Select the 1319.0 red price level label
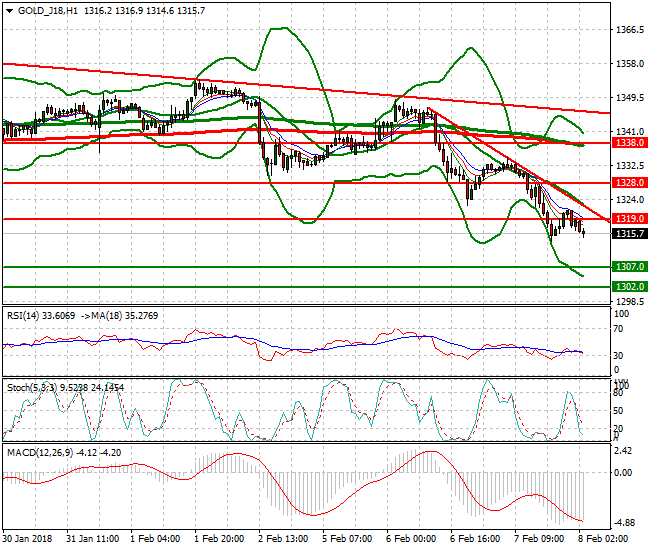This screenshot has height=550, width=650. pos(630,219)
